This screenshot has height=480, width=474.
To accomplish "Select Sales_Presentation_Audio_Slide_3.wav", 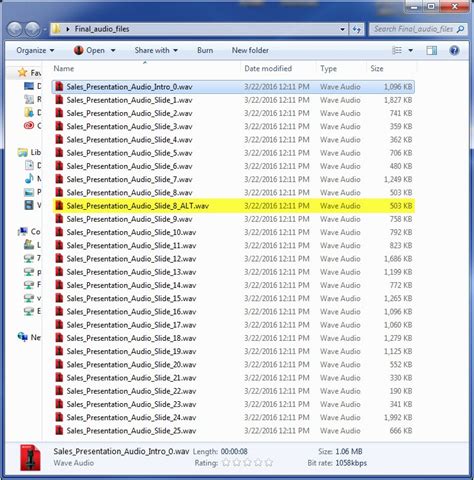I will [x=233, y=126].
